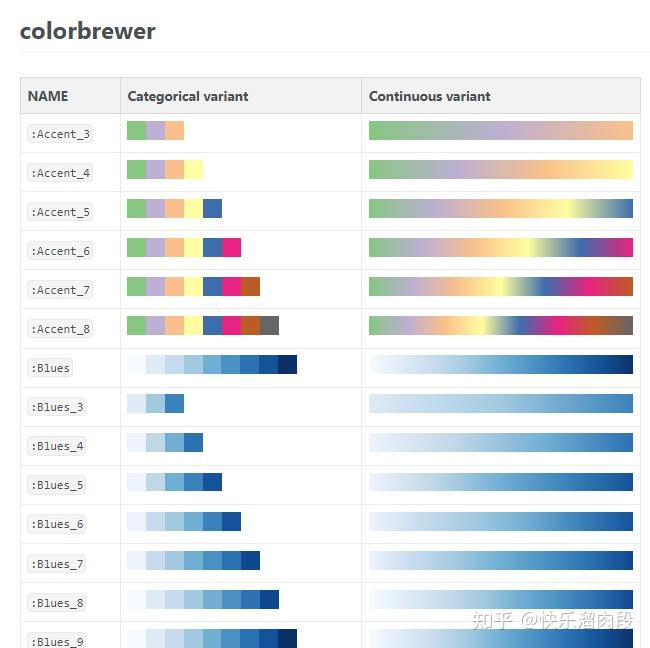650x648 pixels.
Task: Choose the brown swatch in the :Accent_7 row
Action: (250, 287)
